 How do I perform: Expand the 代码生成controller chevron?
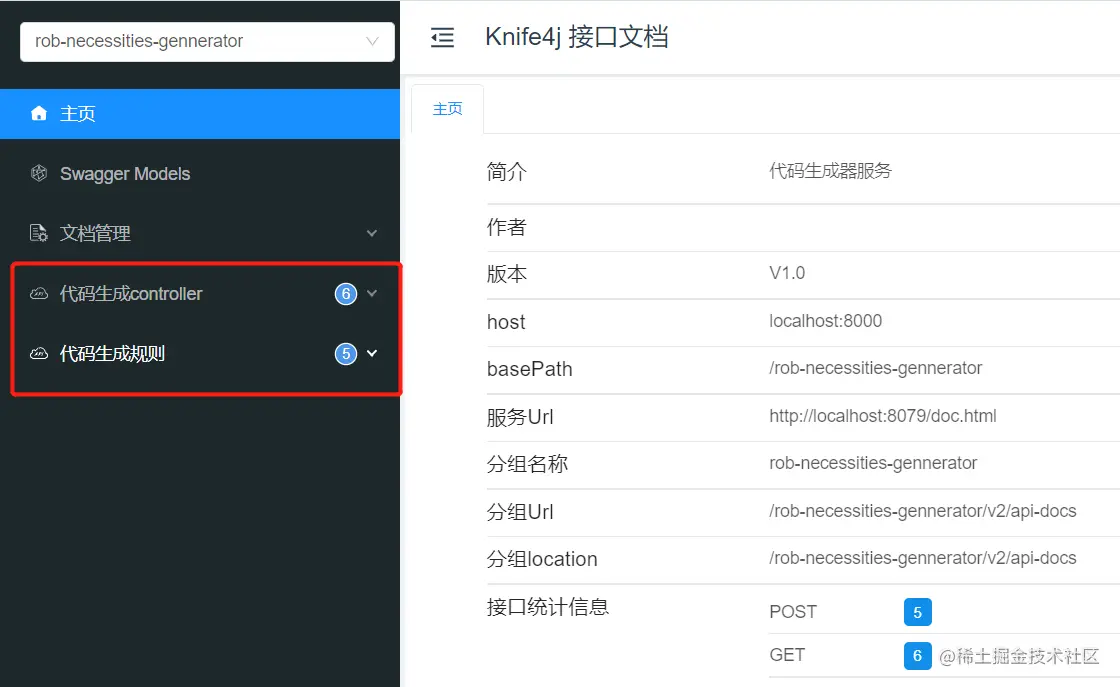click(x=371, y=294)
